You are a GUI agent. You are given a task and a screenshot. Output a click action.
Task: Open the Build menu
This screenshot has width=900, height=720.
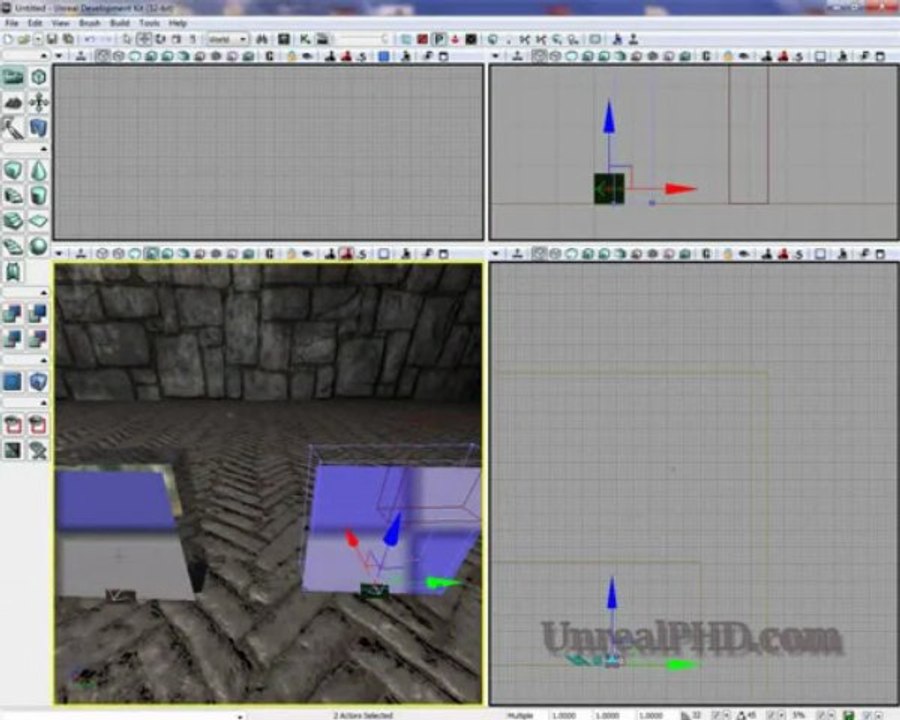click(x=119, y=23)
